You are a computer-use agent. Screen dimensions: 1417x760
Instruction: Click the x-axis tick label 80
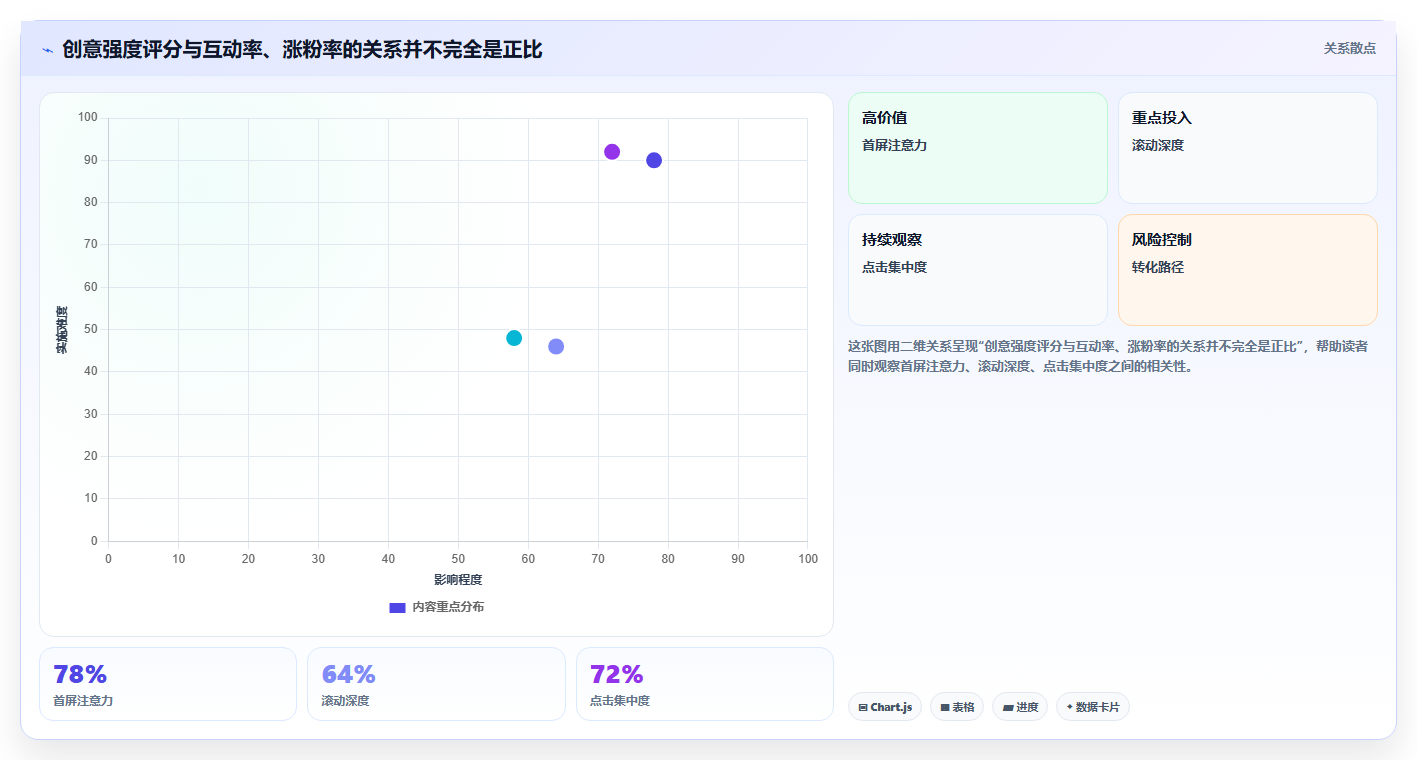pyautogui.click(x=668, y=559)
